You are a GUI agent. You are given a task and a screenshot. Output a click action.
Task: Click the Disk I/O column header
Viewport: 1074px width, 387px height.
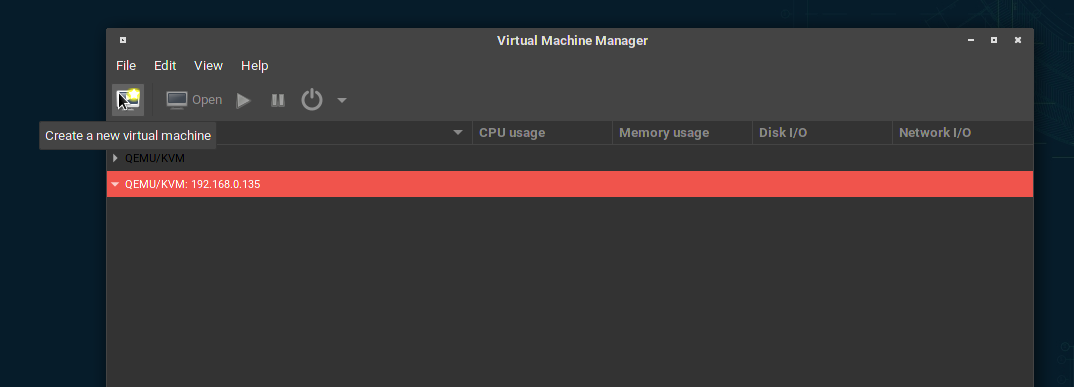click(x=822, y=133)
